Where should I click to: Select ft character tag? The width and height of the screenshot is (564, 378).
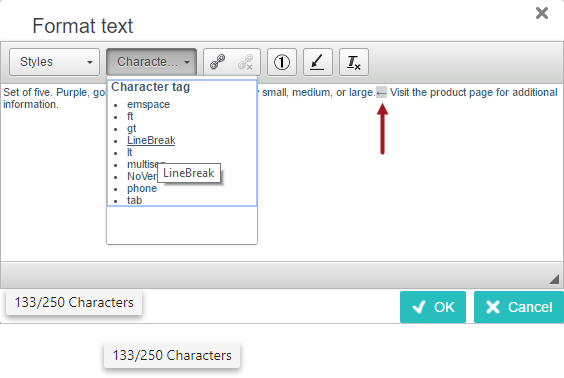(x=130, y=116)
